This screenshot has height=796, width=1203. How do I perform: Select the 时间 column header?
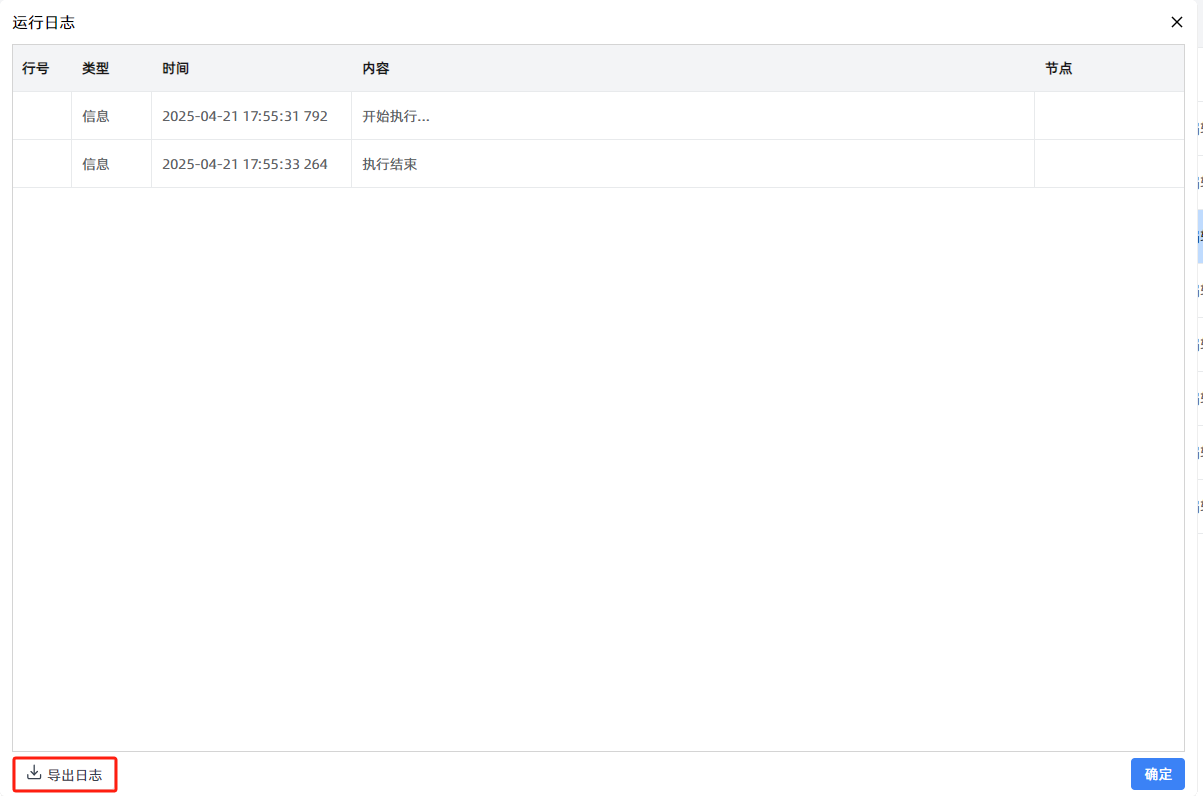(175, 67)
